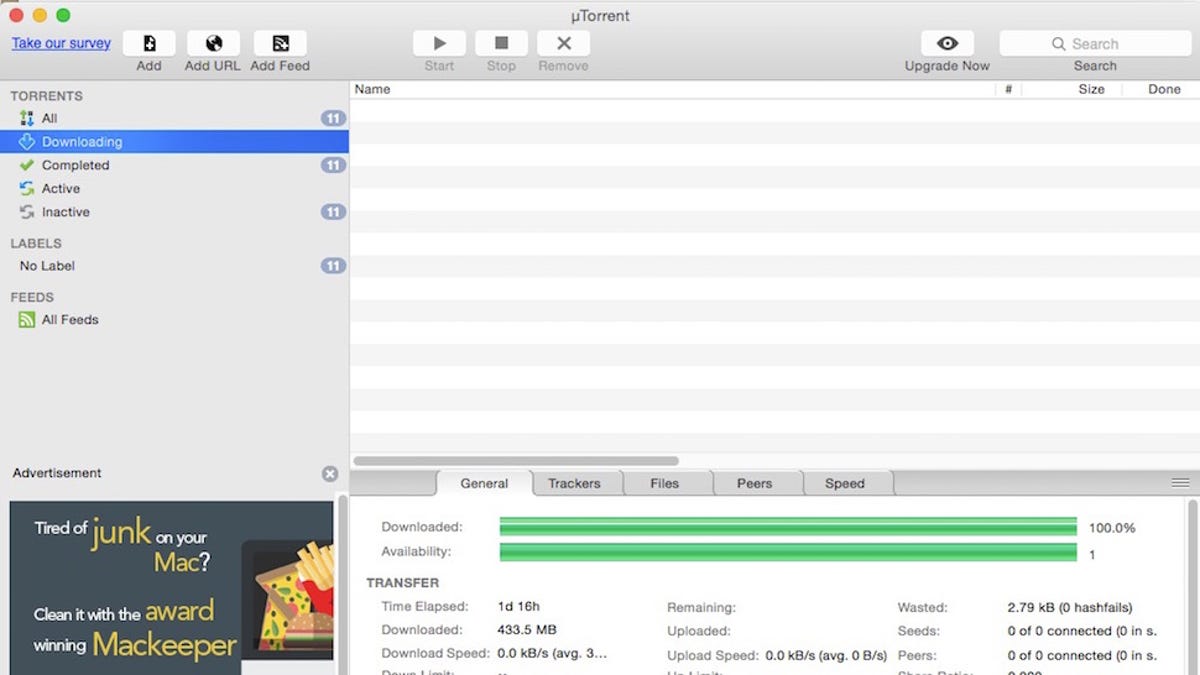Image resolution: width=1200 pixels, height=675 pixels.
Task: Select the Active sidebar category
Action: pos(174,188)
